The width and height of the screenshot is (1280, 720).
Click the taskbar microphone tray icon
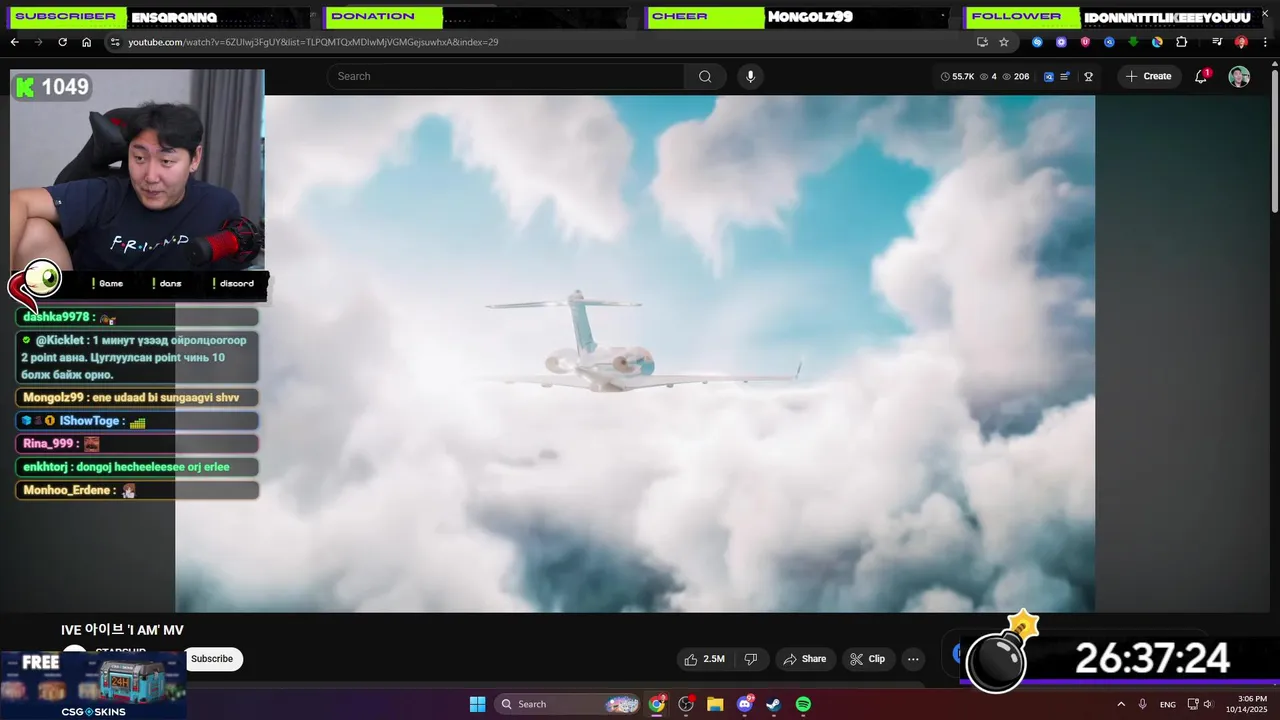pyautogui.click(x=1142, y=704)
